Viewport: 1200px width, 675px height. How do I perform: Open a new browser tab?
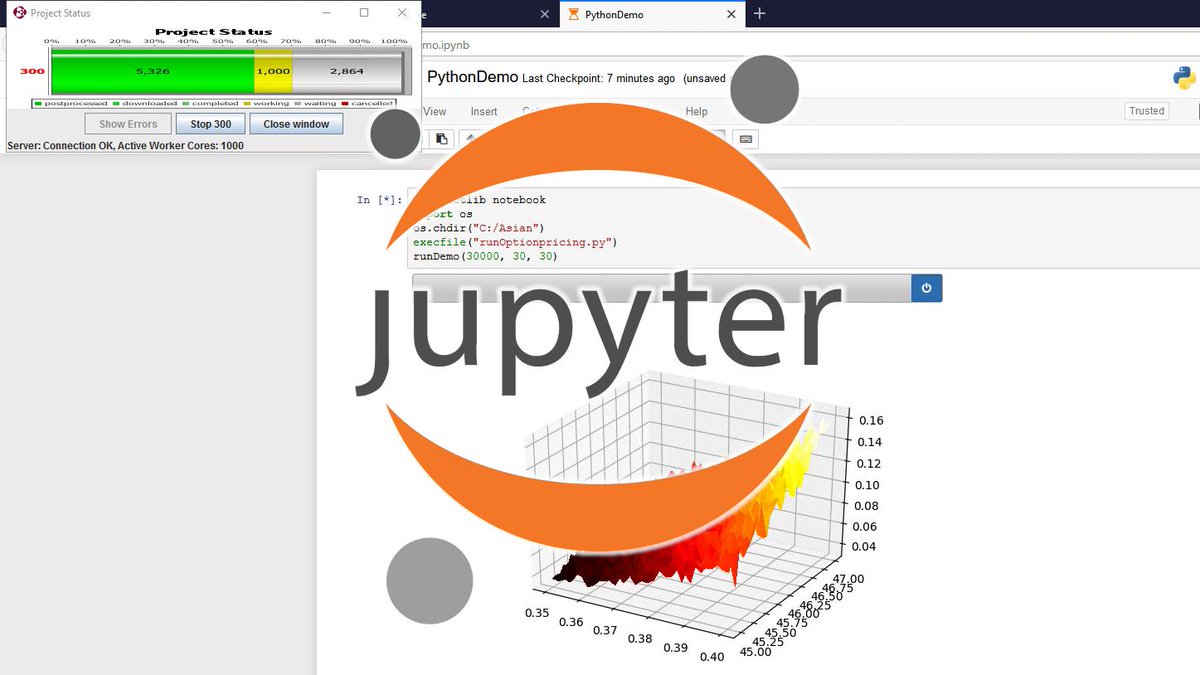click(x=760, y=14)
